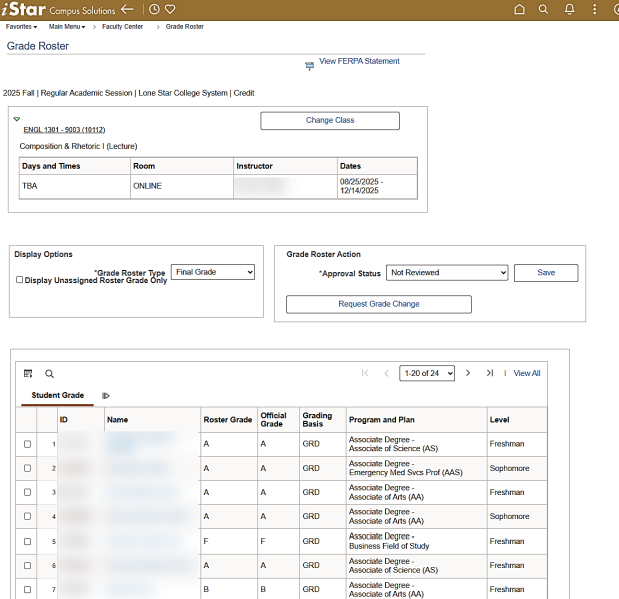Viewport: 619px width, 599px height.
Task: Select checkbox for student row 1
Action: (x=27, y=444)
